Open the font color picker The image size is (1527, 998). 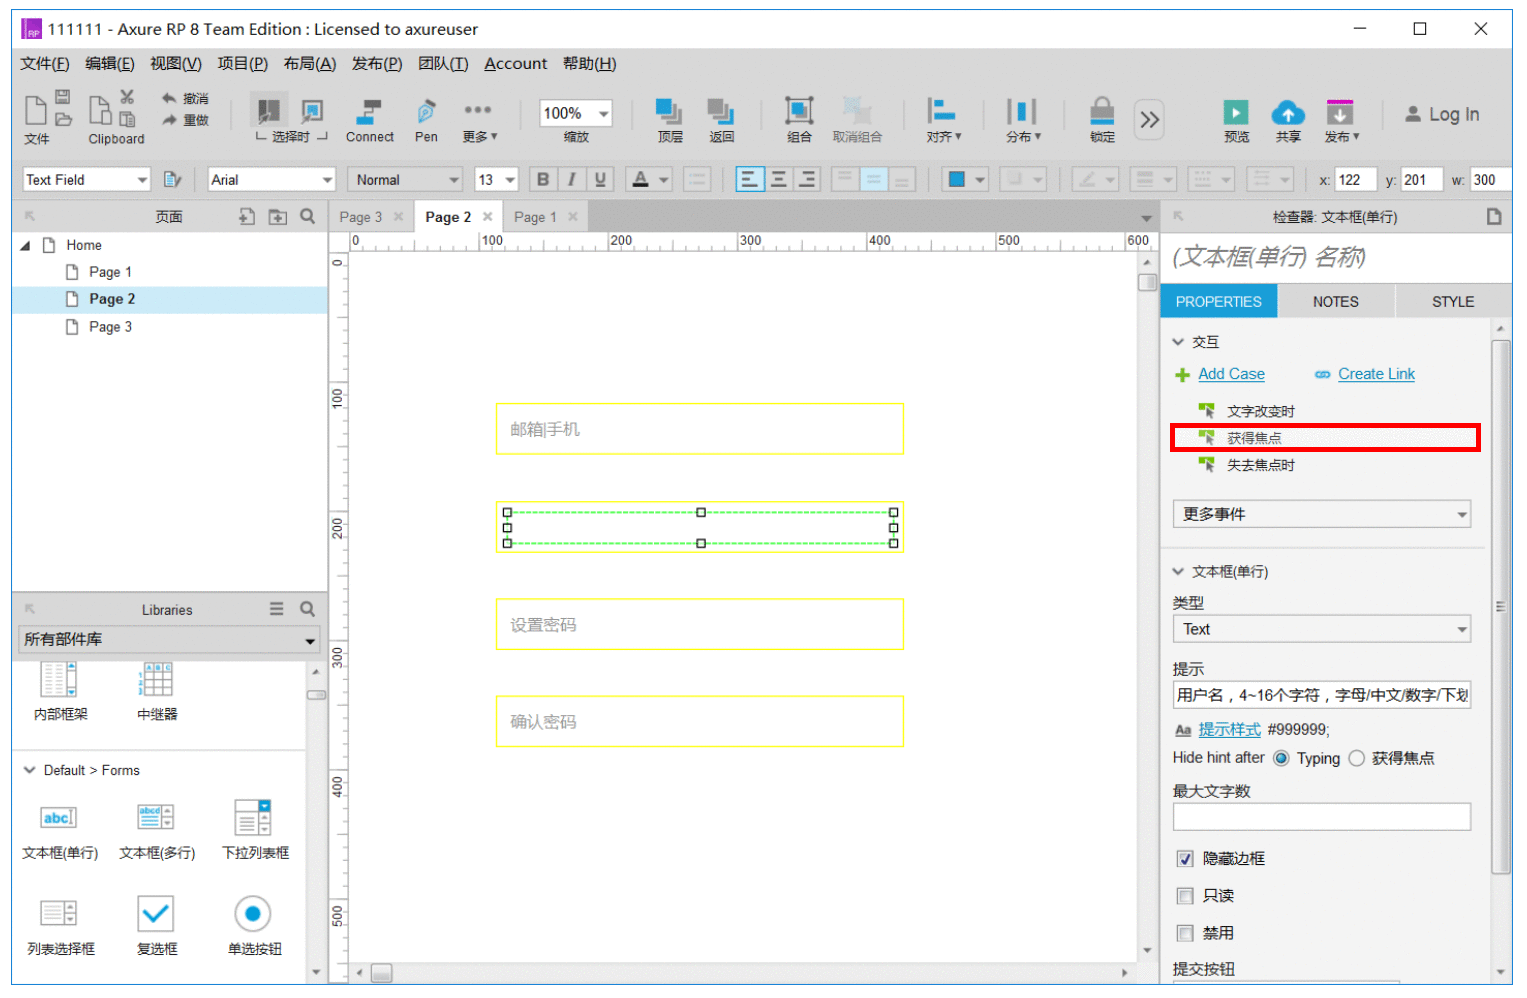click(641, 179)
